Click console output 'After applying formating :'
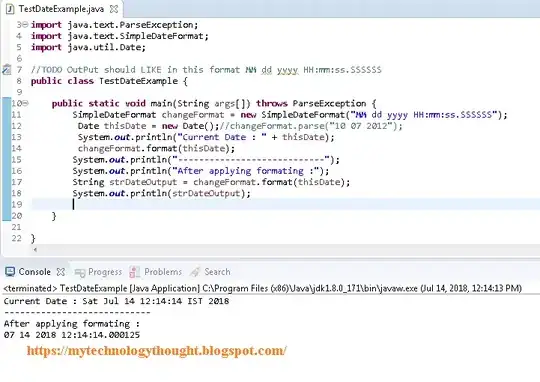The image size is (540, 382). click(72, 324)
